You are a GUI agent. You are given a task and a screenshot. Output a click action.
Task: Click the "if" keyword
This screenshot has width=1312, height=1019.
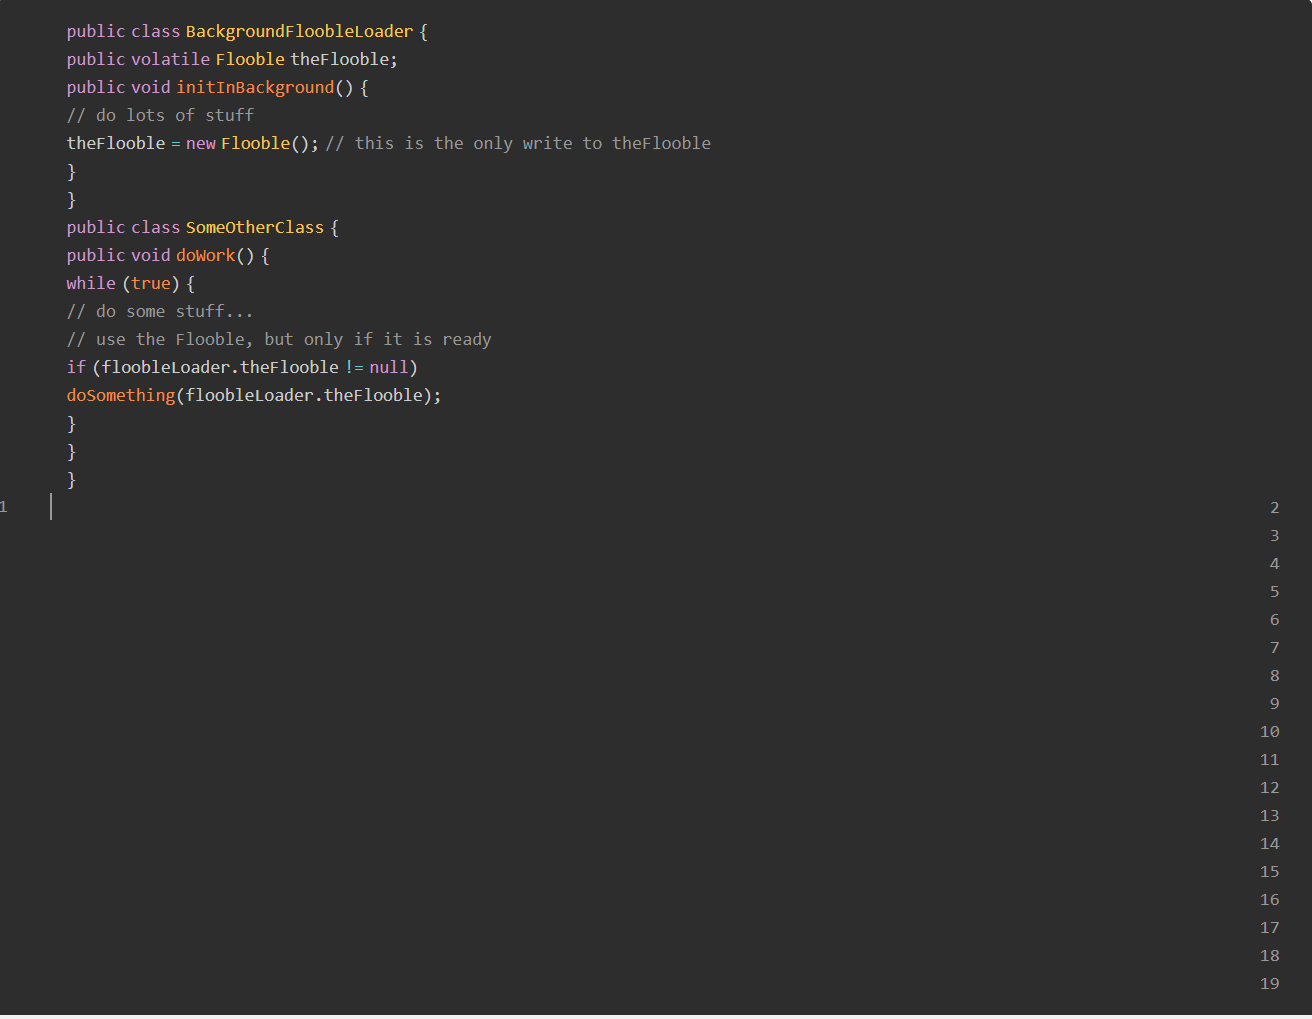[77, 367]
